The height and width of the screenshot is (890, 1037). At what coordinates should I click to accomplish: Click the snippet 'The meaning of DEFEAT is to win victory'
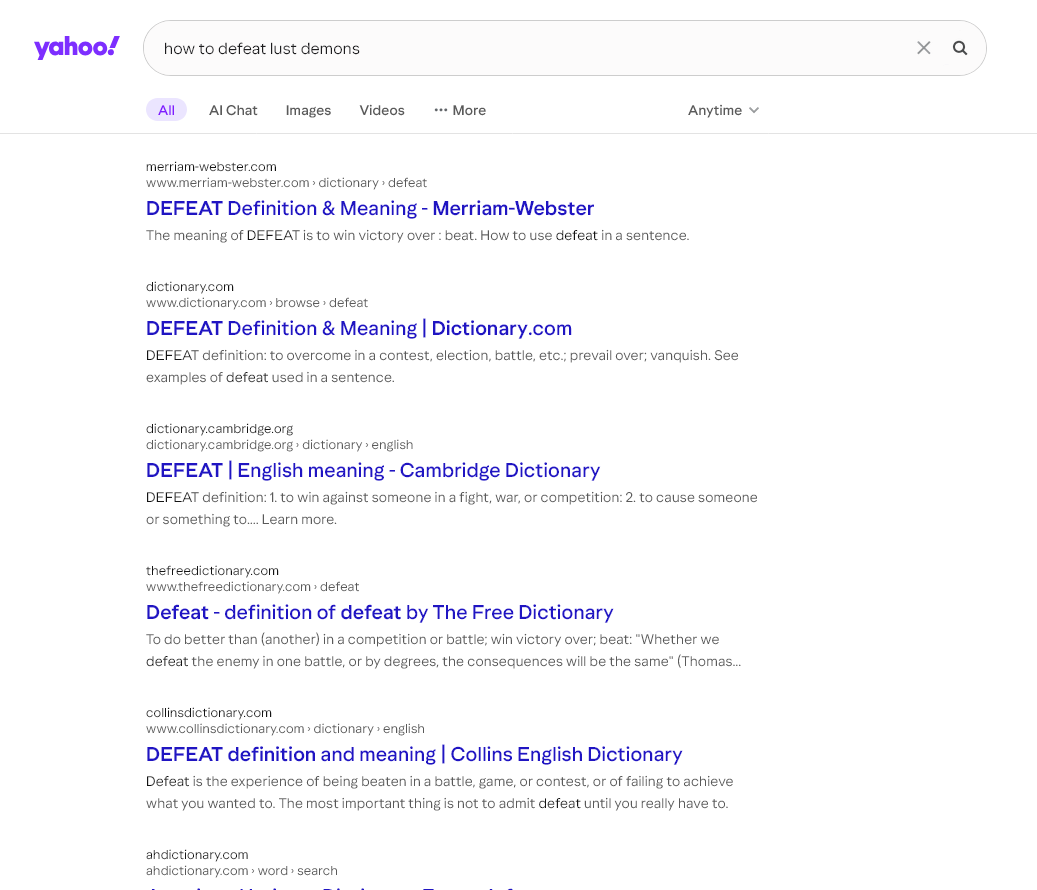pos(417,235)
